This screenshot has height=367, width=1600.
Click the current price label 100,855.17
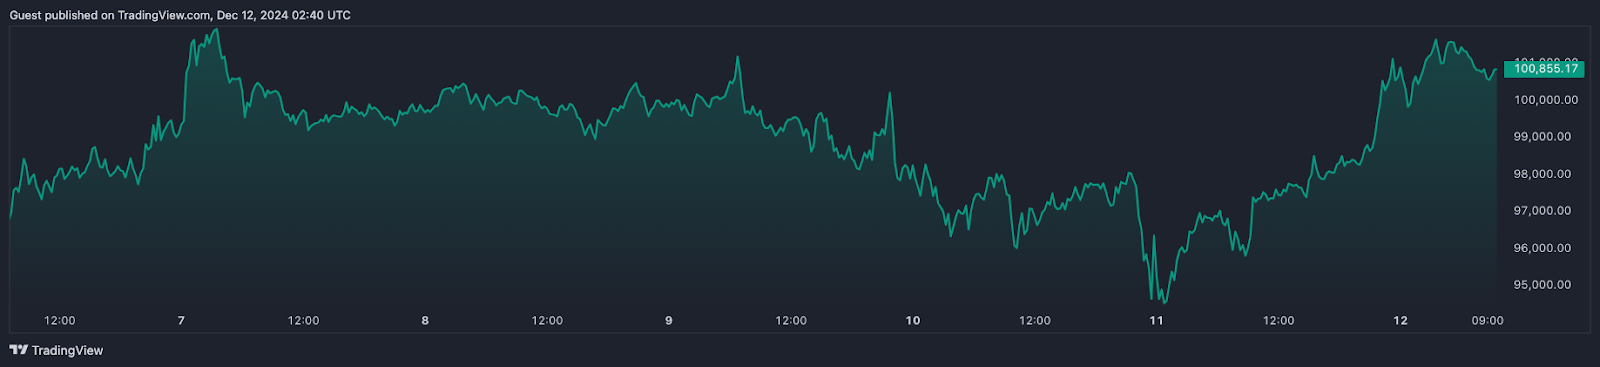pos(1545,69)
